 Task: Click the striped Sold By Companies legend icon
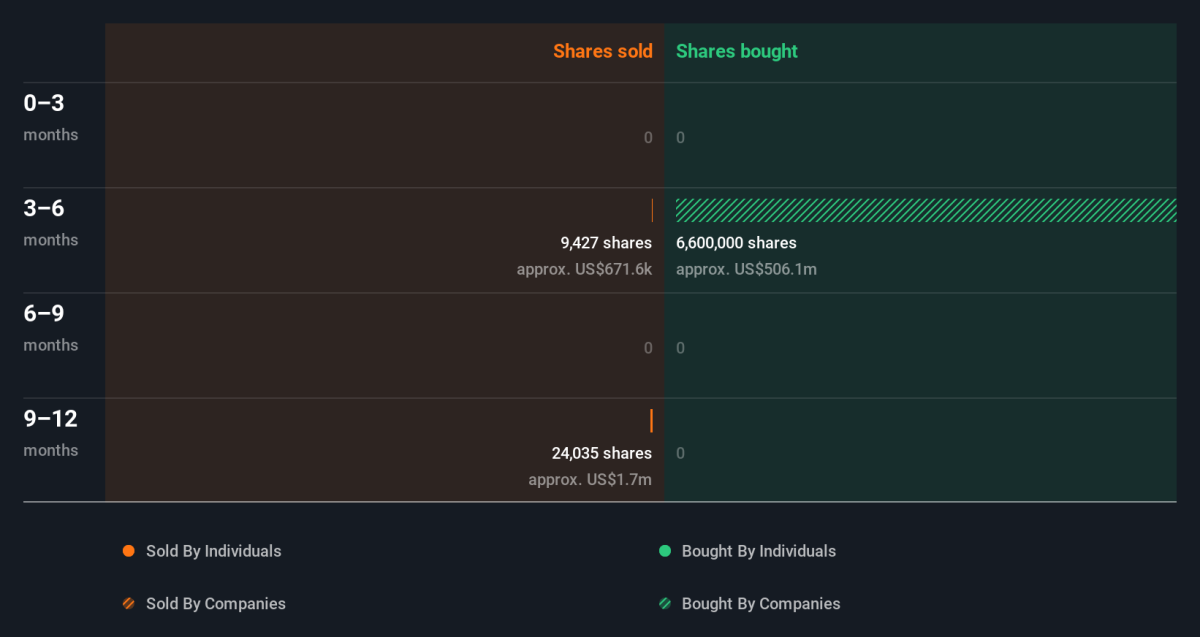[128, 604]
